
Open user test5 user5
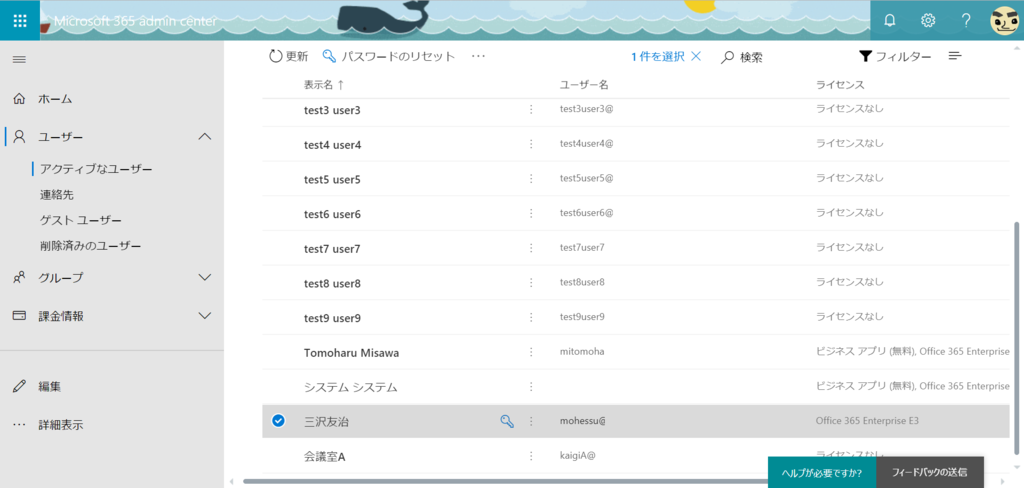coord(332,180)
